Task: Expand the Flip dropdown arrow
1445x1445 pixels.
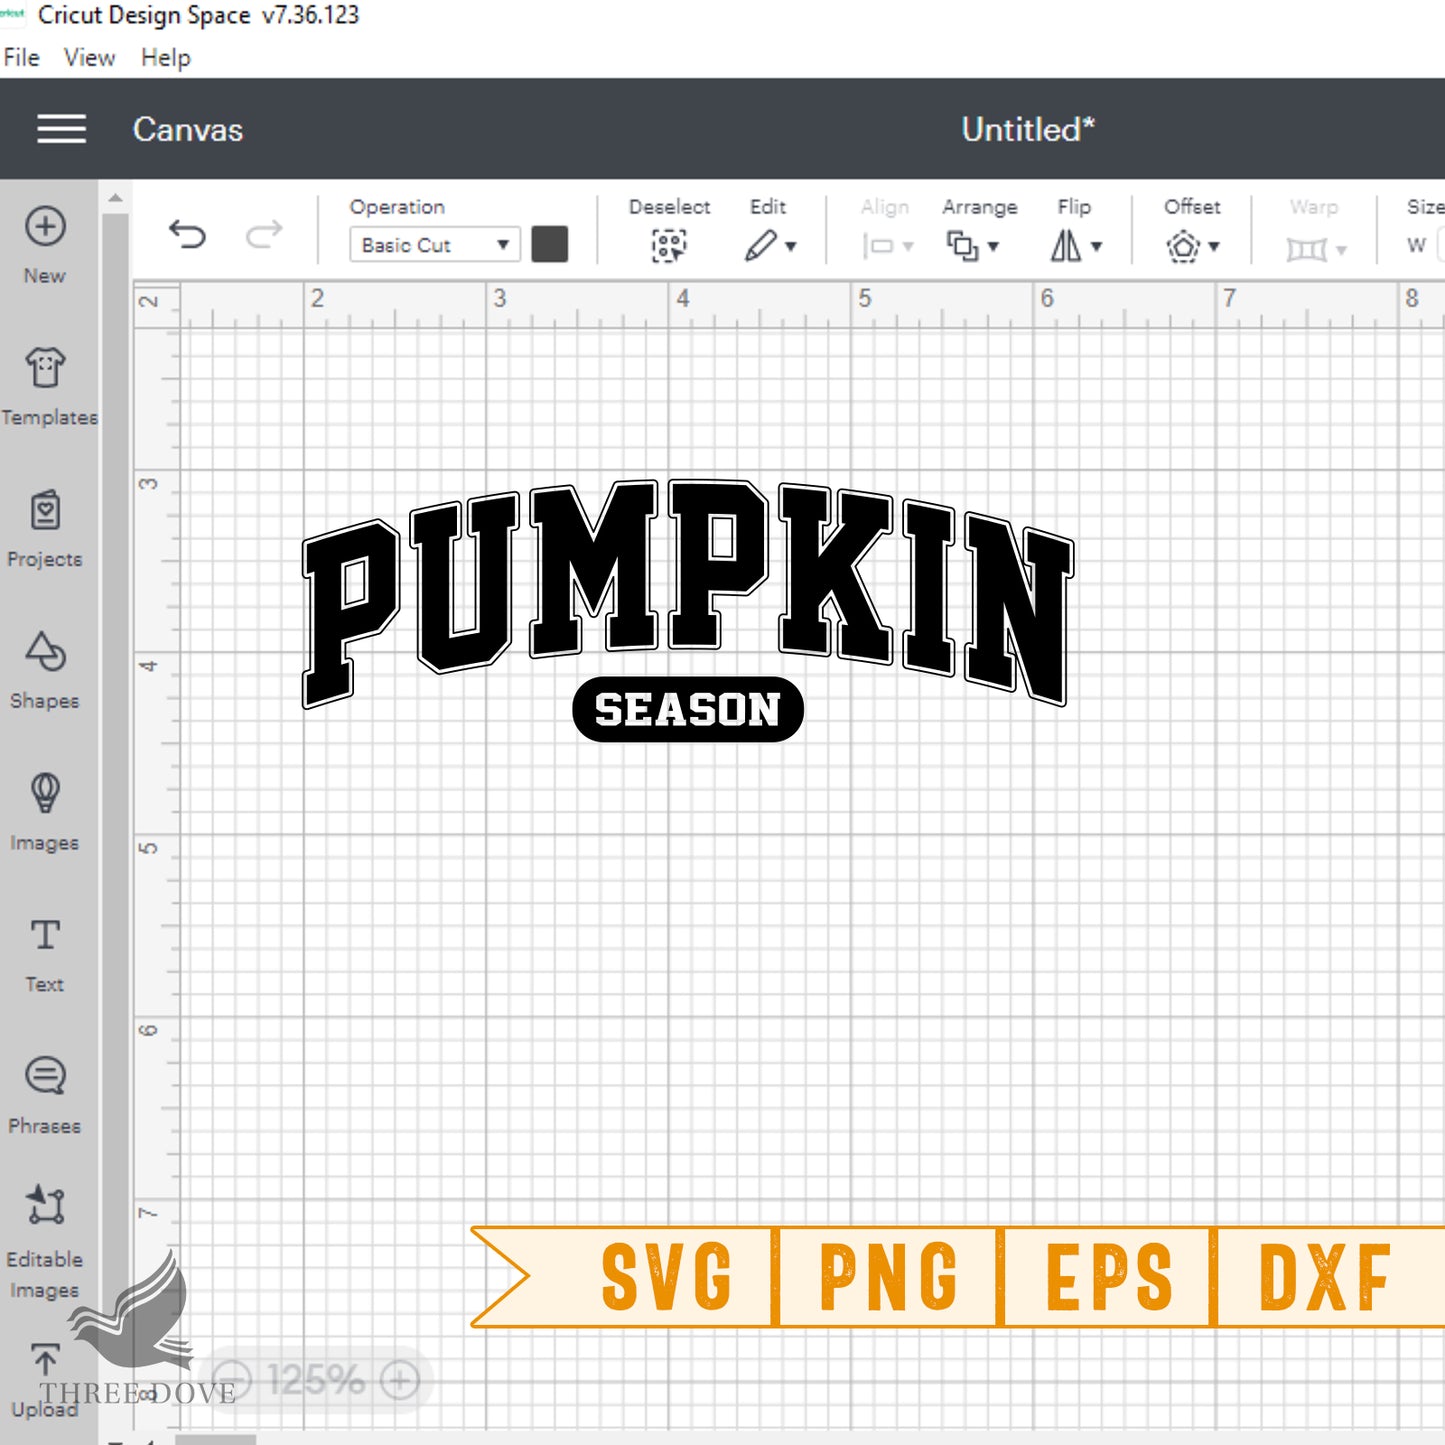Action: (x=1096, y=246)
